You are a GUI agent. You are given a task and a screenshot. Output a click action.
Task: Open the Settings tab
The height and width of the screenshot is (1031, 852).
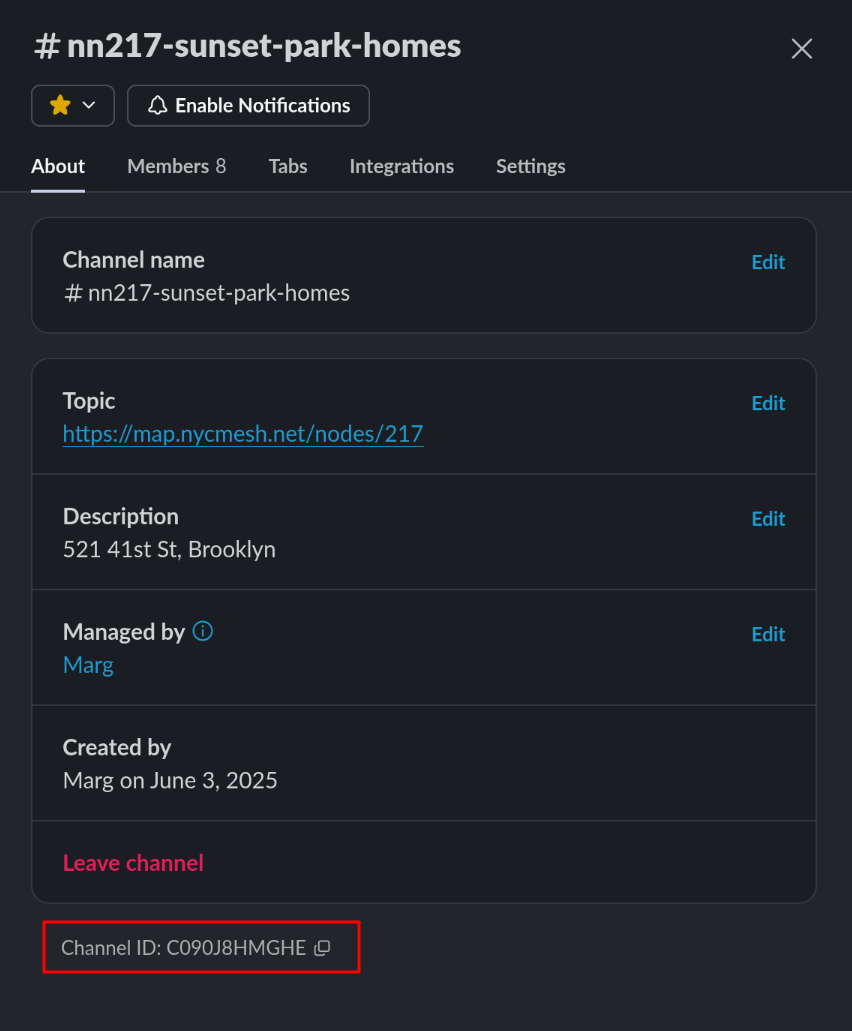(530, 166)
